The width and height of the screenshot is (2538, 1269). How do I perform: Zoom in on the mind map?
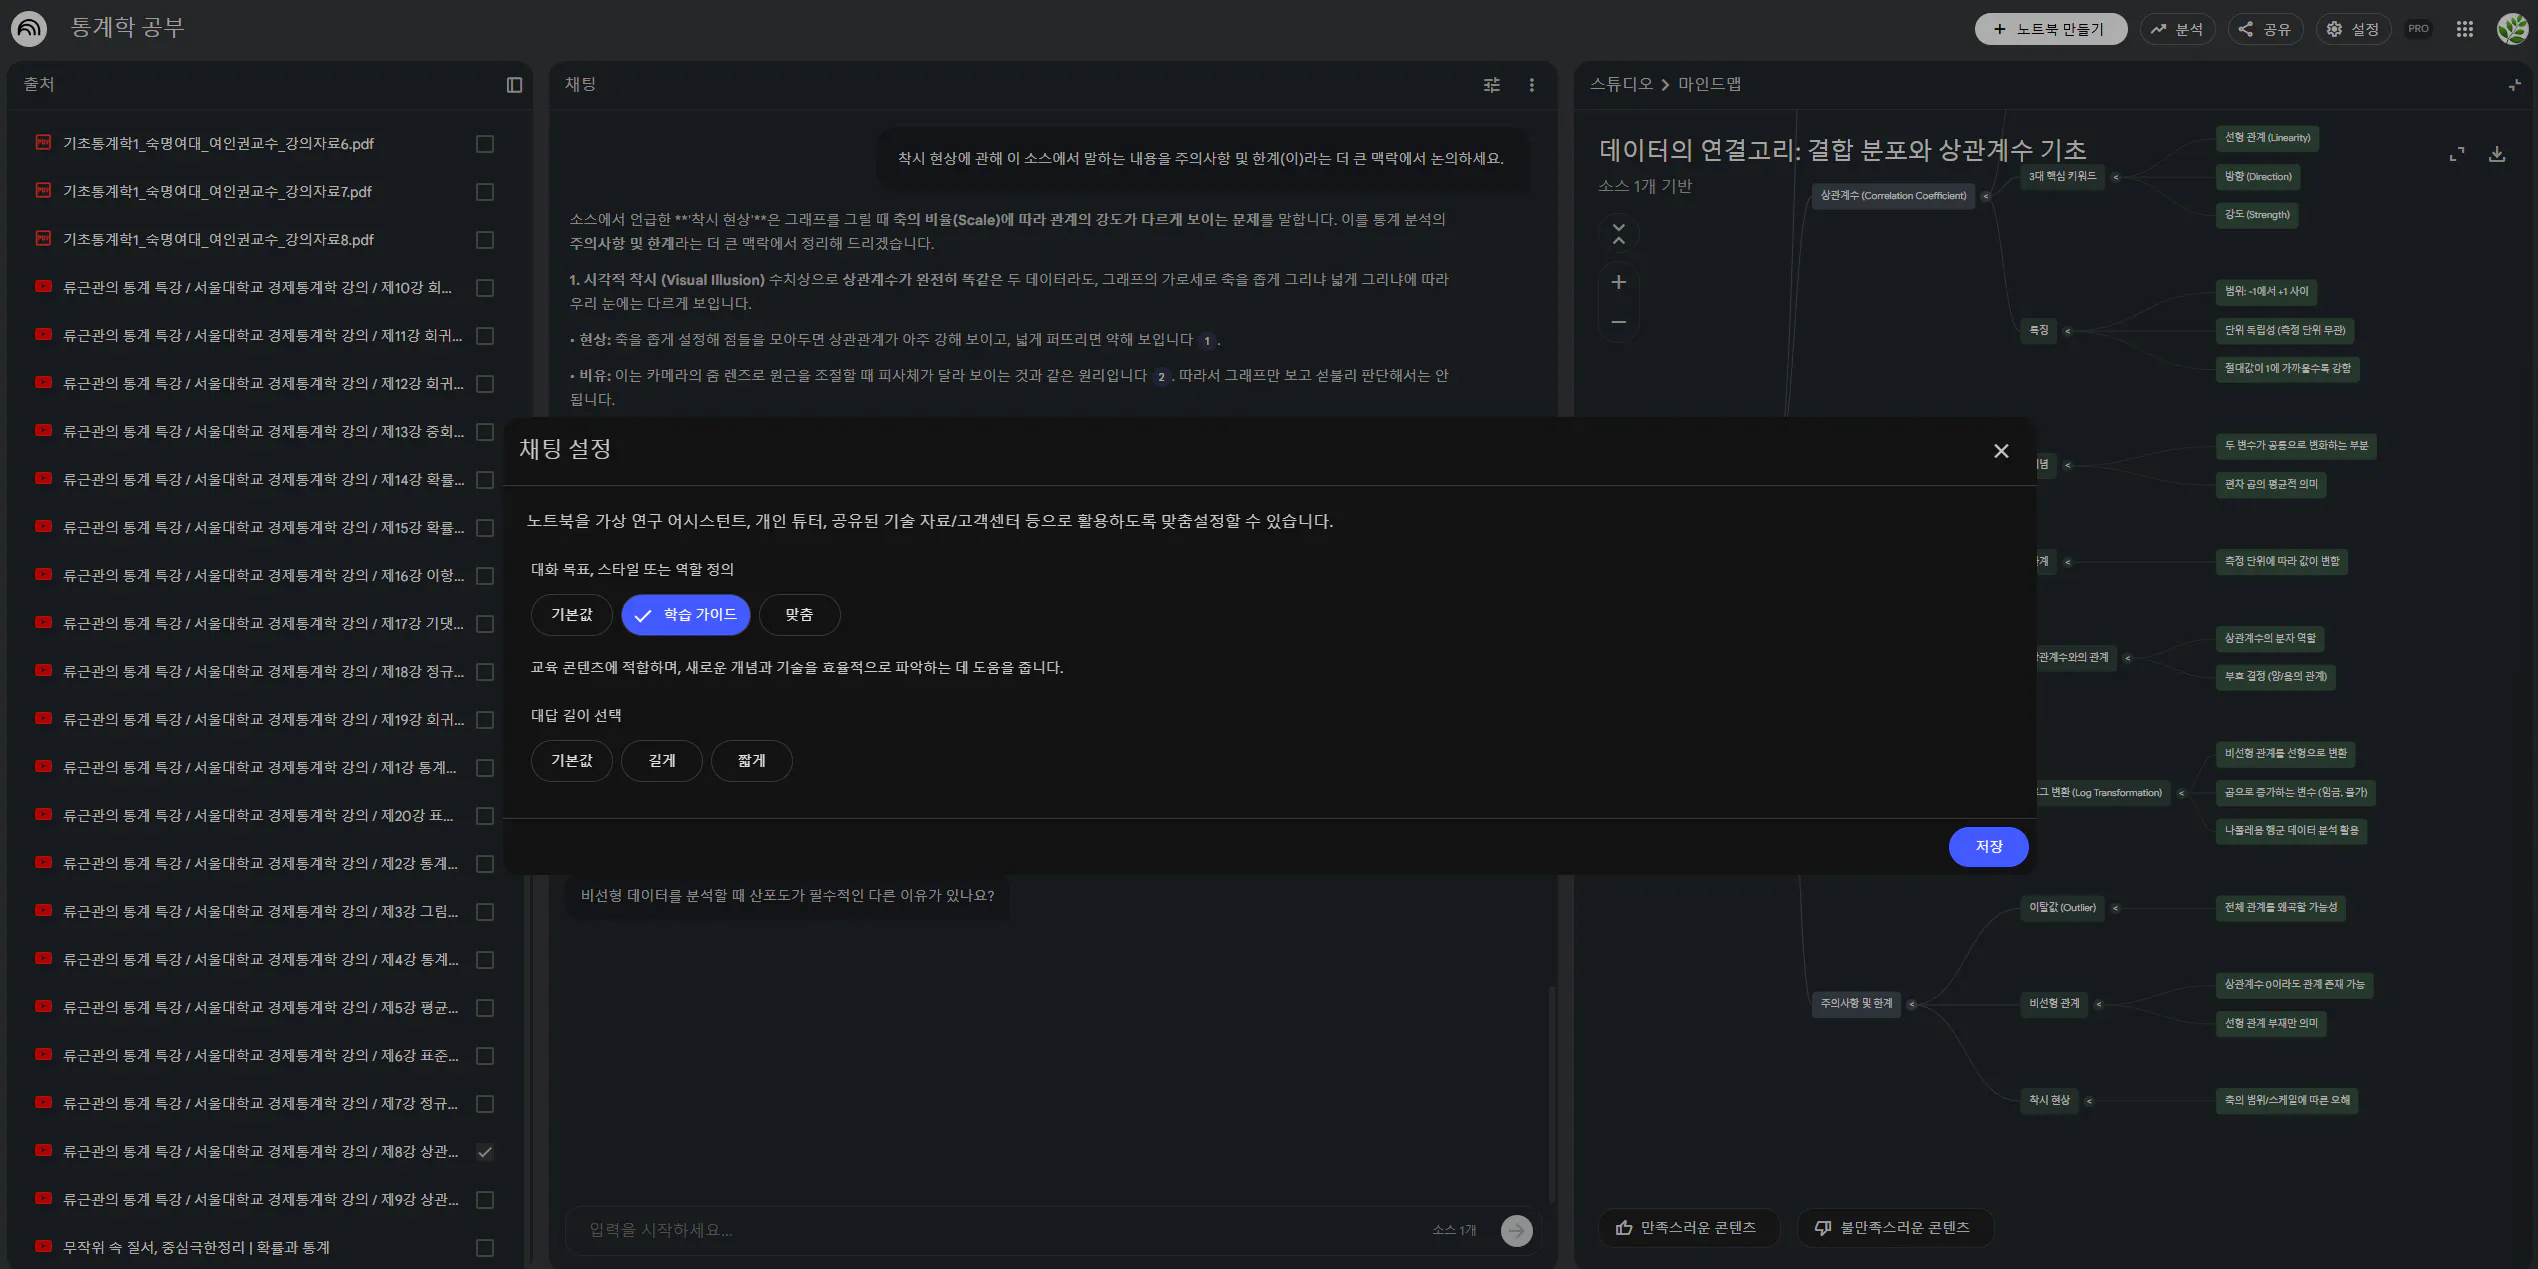click(1618, 282)
